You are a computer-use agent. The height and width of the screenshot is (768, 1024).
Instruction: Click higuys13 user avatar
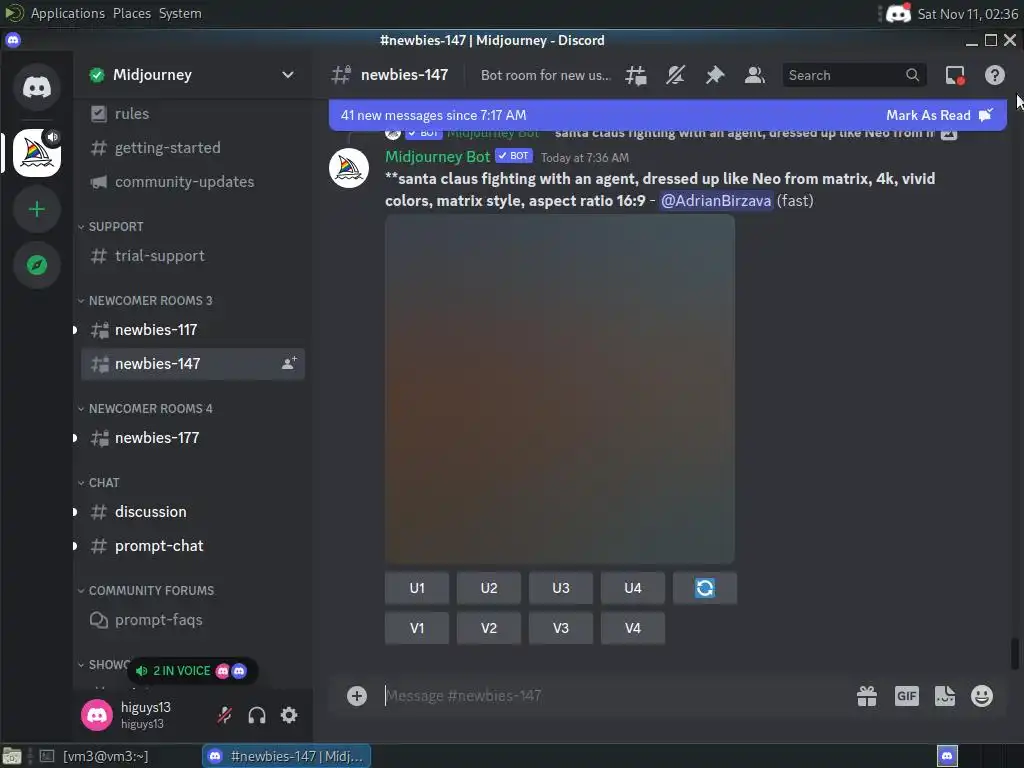point(97,714)
